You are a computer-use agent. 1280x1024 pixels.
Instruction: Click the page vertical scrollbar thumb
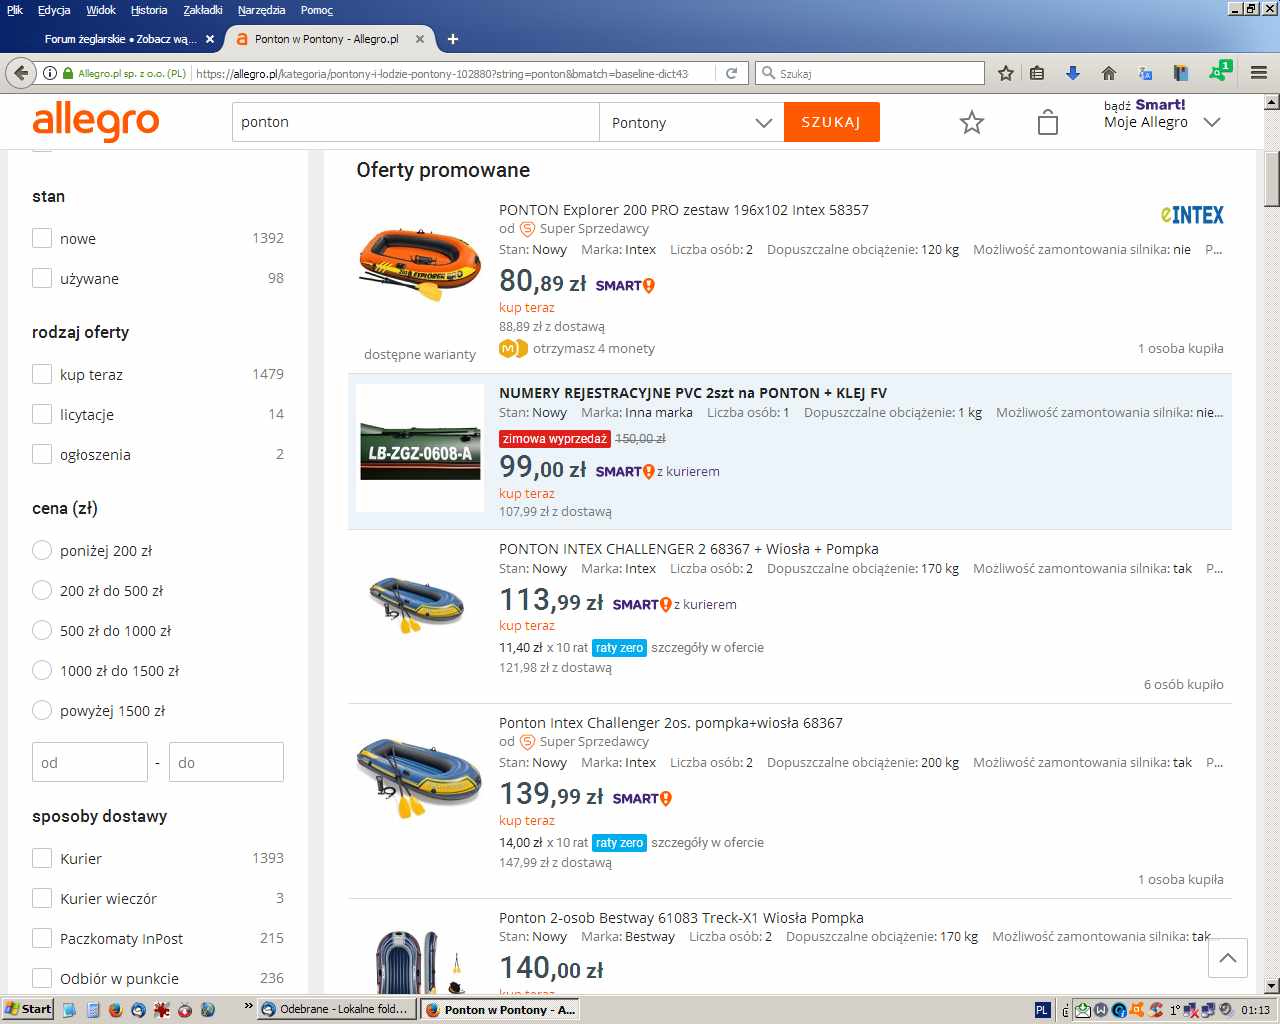tap(1272, 180)
